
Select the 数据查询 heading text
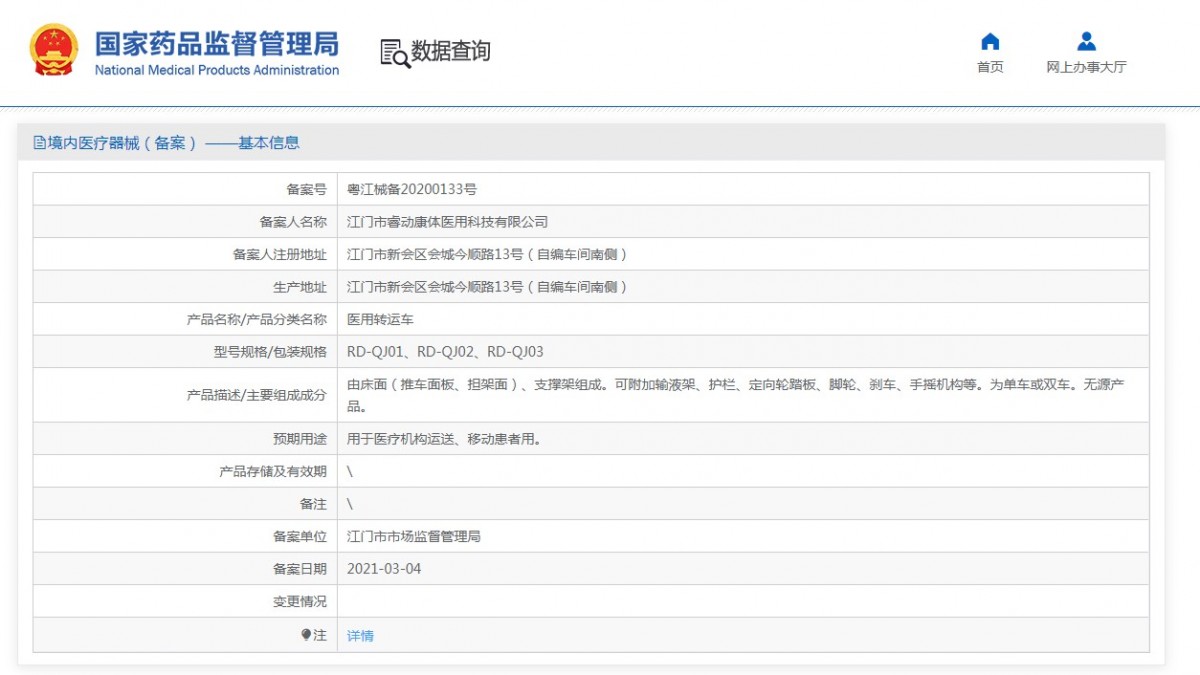(x=451, y=51)
